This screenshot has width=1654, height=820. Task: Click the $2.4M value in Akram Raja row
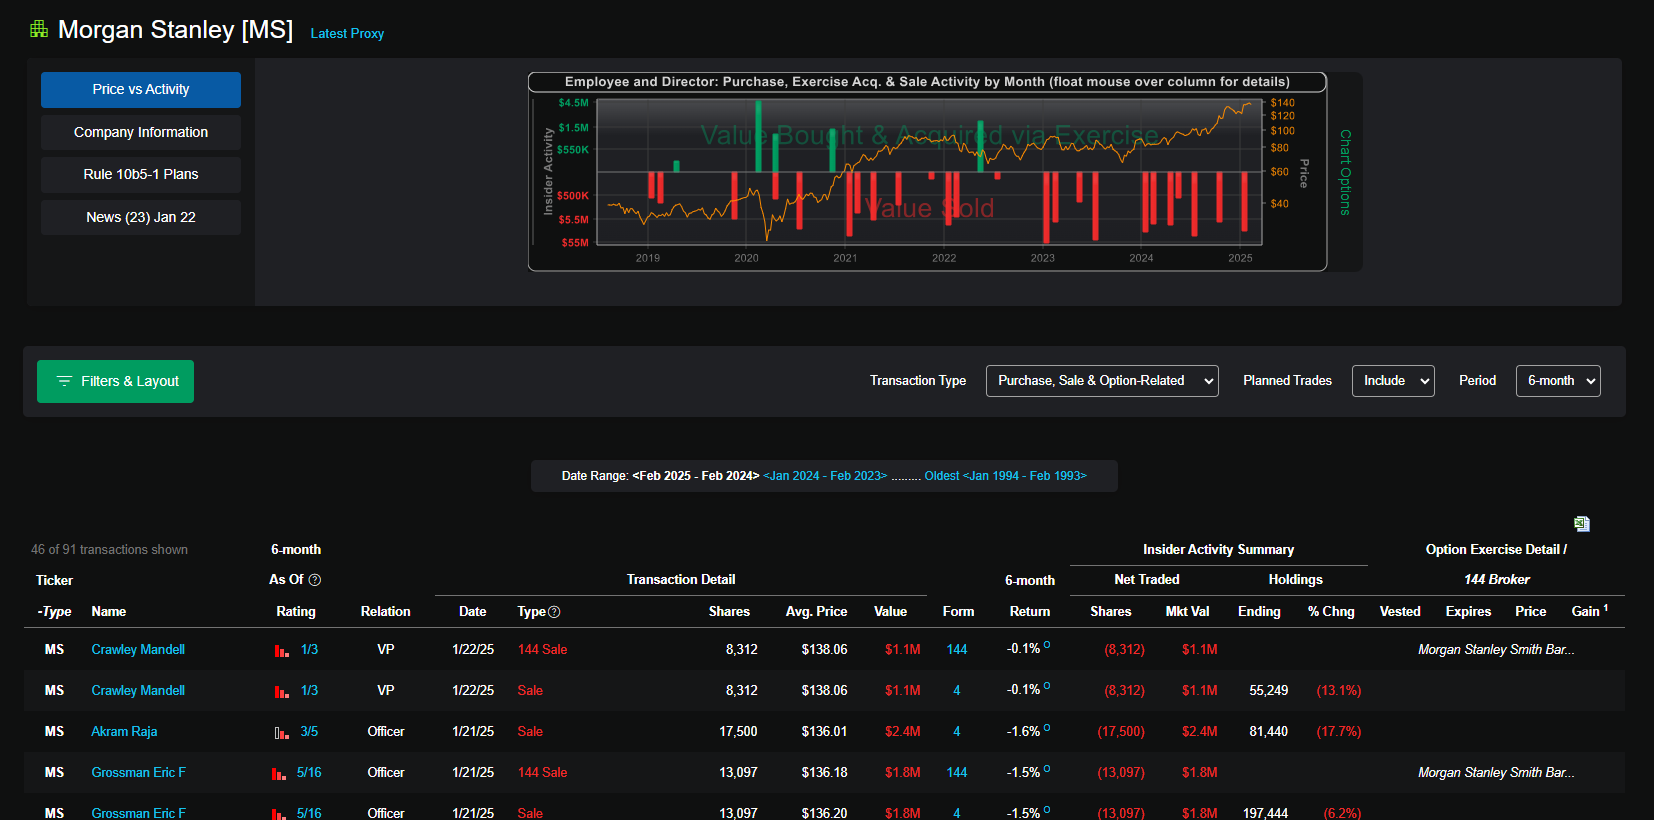(902, 732)
